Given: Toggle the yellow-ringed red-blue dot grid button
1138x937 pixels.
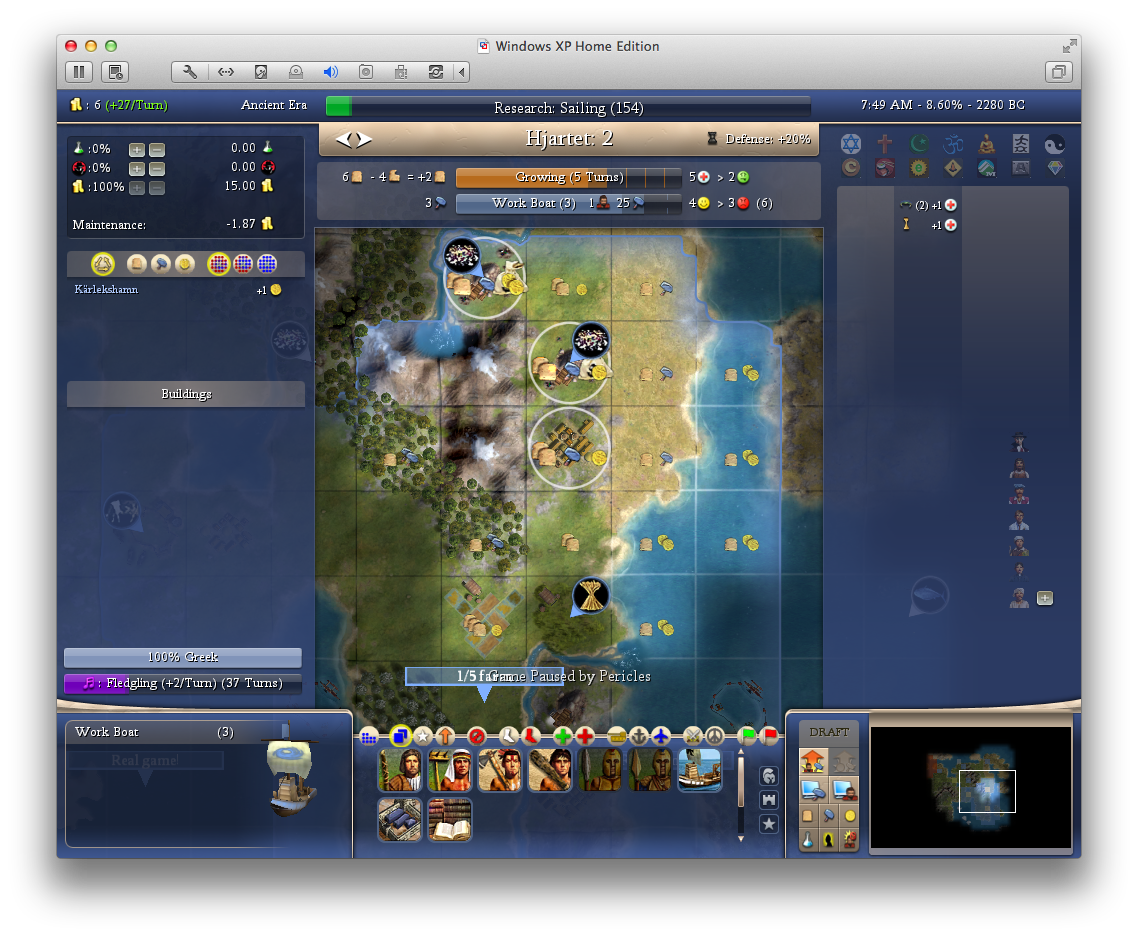Looking at the screenshot, I should coord(218,264).
